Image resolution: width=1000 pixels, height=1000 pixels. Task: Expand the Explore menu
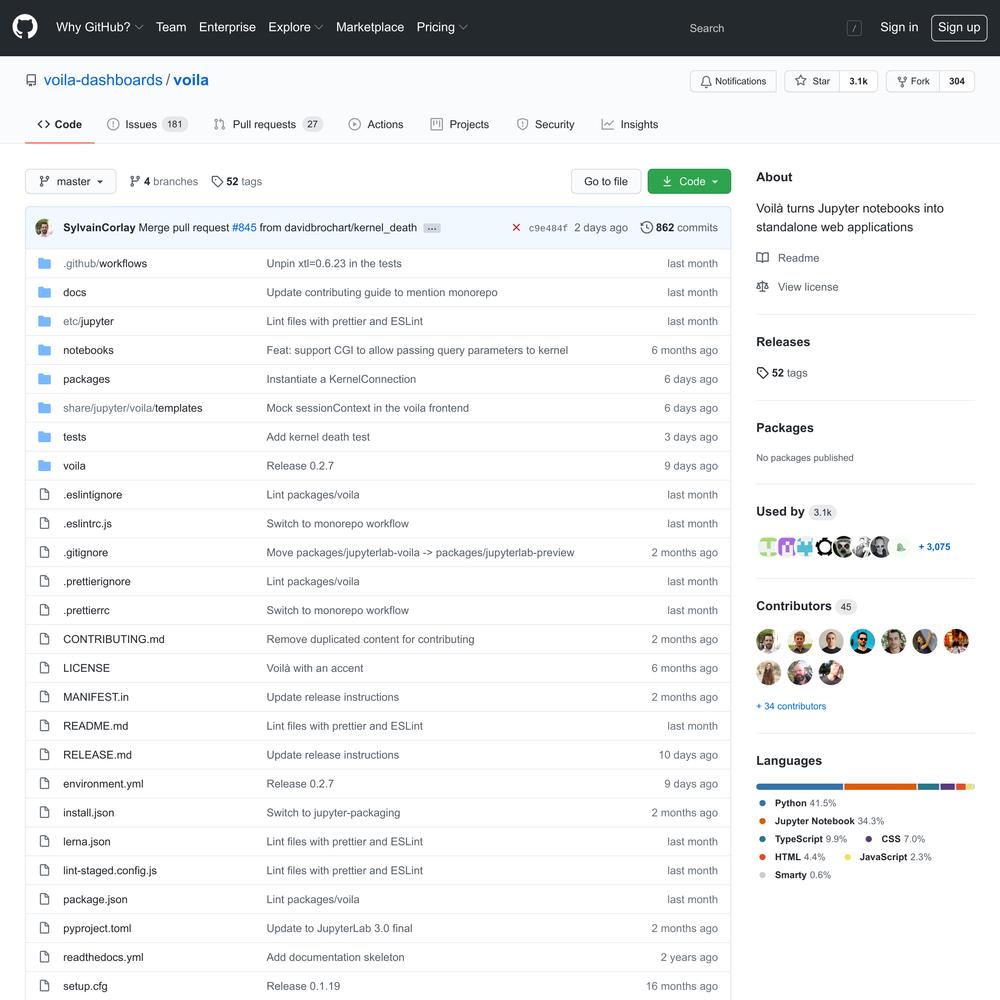click(x=295, y=27)
